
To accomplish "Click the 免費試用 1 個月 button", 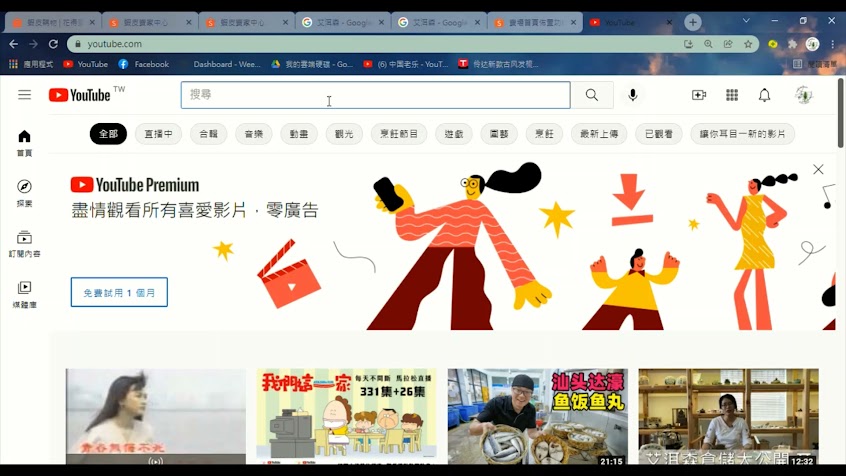I will 119,292.
